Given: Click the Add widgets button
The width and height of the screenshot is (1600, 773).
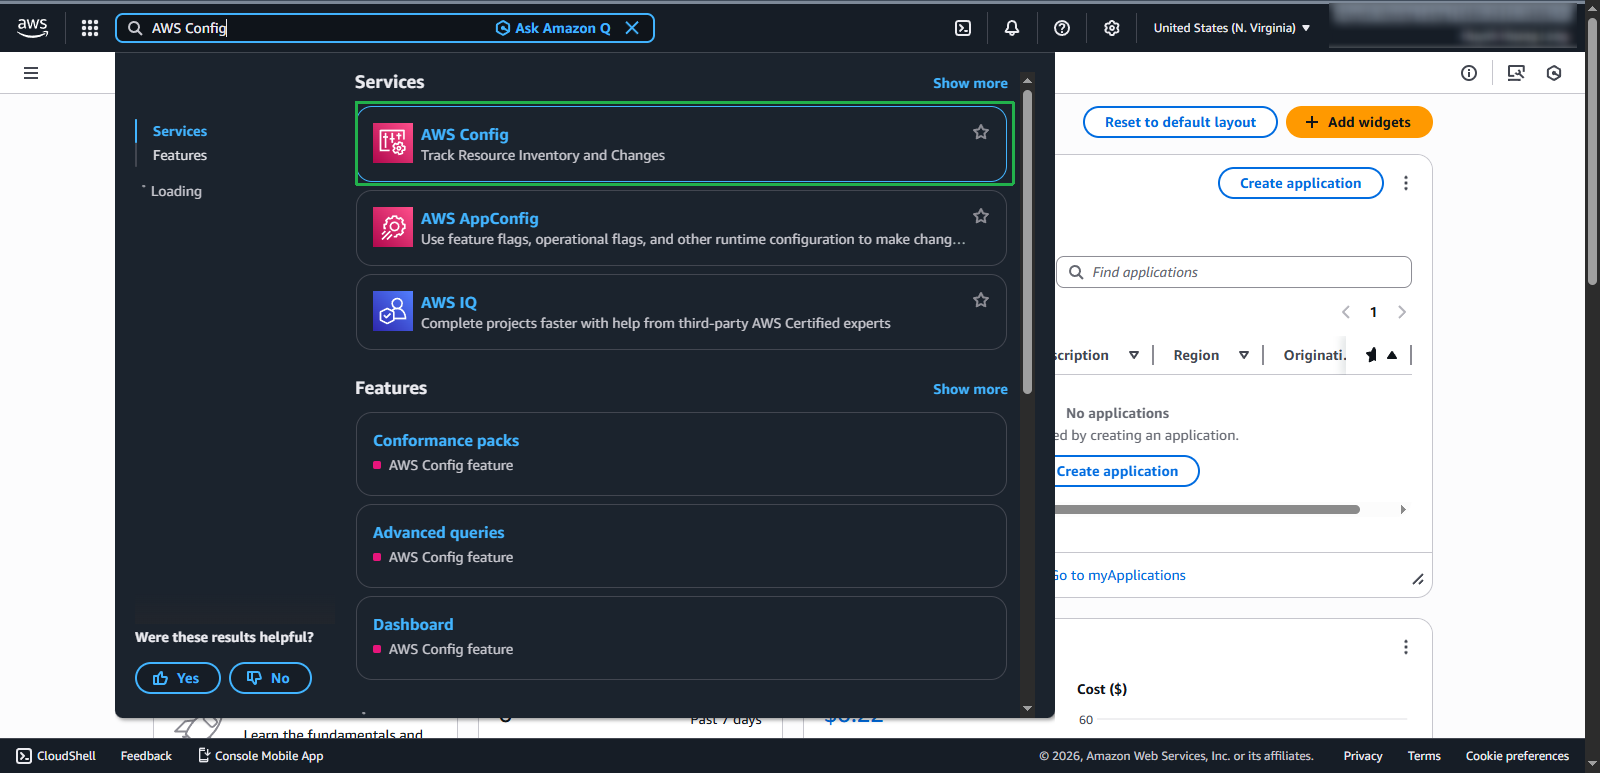Looking at the screenshot, I should pos(1359,122).
